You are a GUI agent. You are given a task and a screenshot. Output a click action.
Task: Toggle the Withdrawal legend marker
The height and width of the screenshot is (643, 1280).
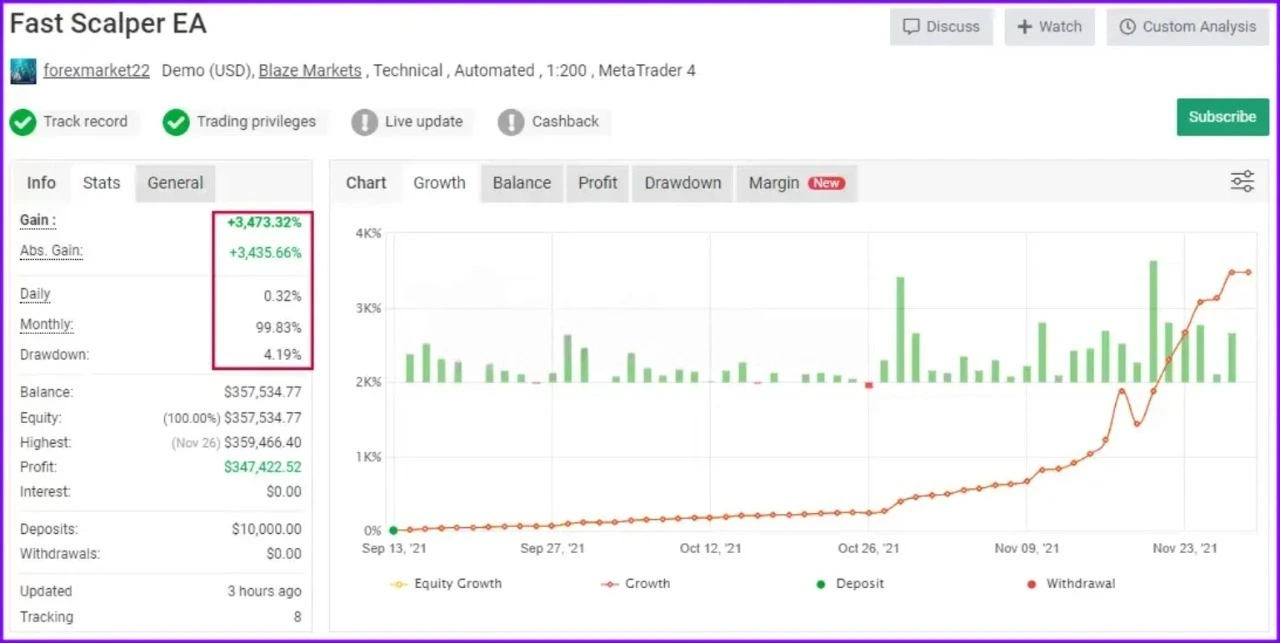[x=1070, y=583]
